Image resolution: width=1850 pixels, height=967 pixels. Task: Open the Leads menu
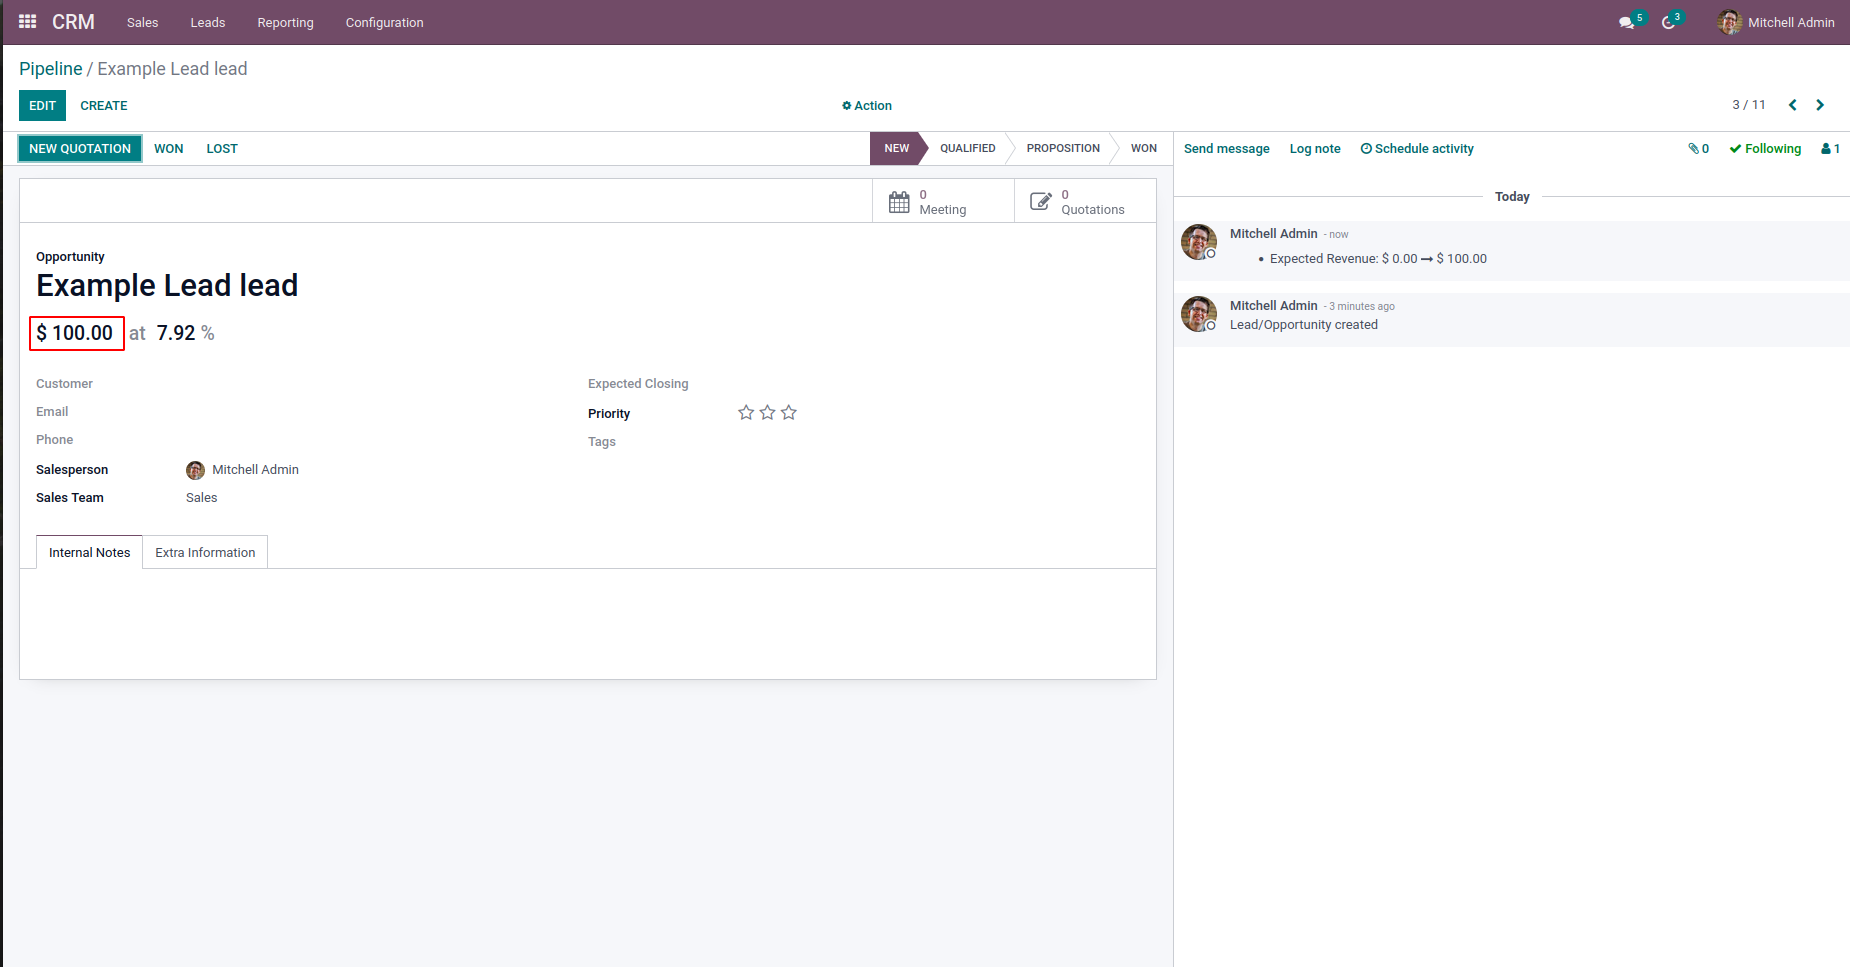pyautogui.click(x=208, y=23)
